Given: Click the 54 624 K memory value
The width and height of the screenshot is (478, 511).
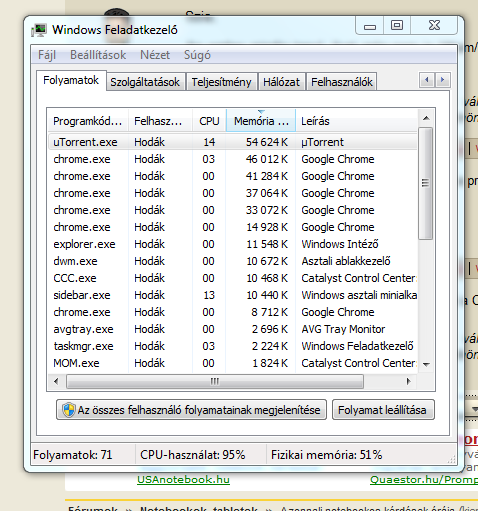Looking at the screenshot, I should point(267,142).
